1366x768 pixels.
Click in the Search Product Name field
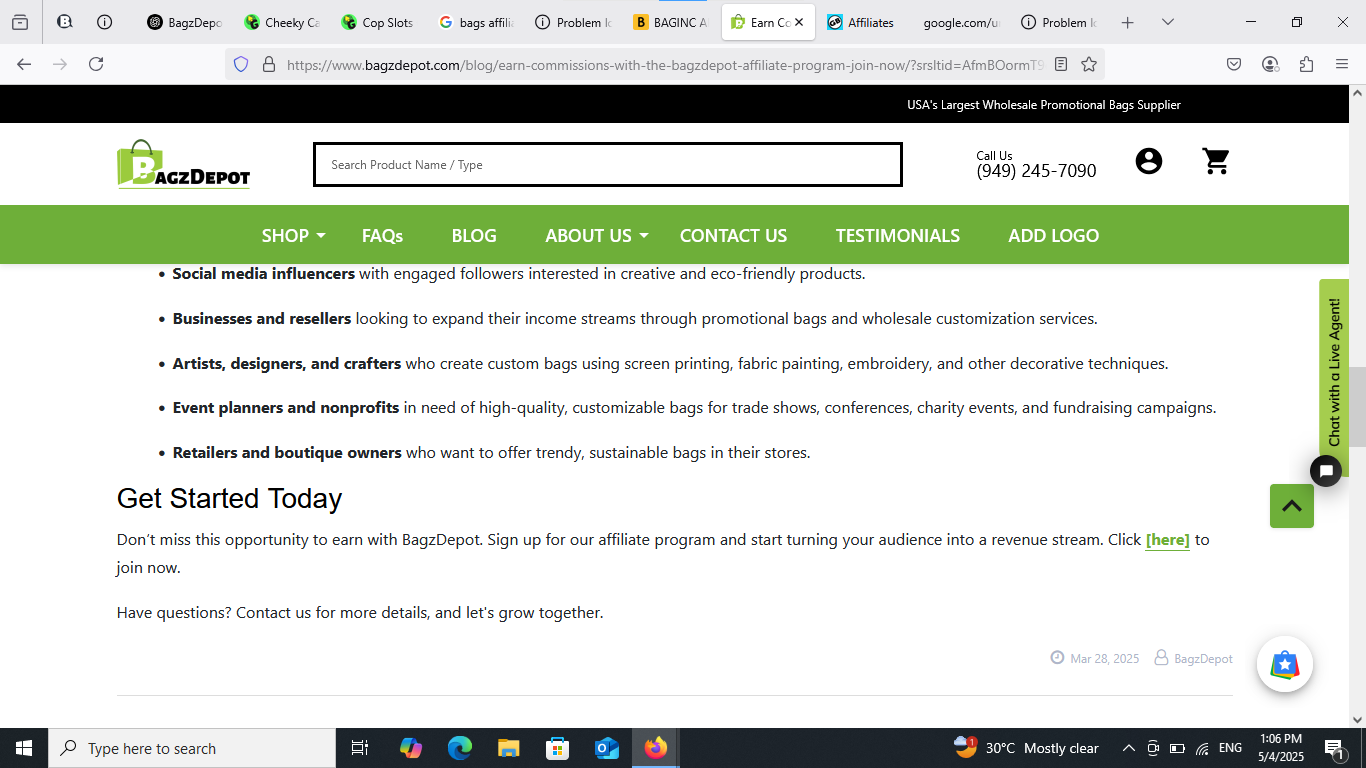pos(608,165)
